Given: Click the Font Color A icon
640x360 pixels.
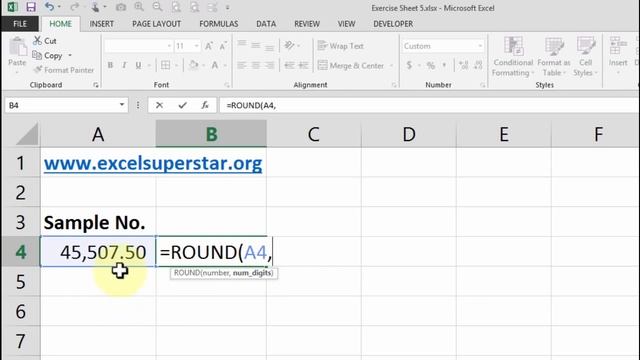Looking at the screenshot, I should (x=215, y=65).
